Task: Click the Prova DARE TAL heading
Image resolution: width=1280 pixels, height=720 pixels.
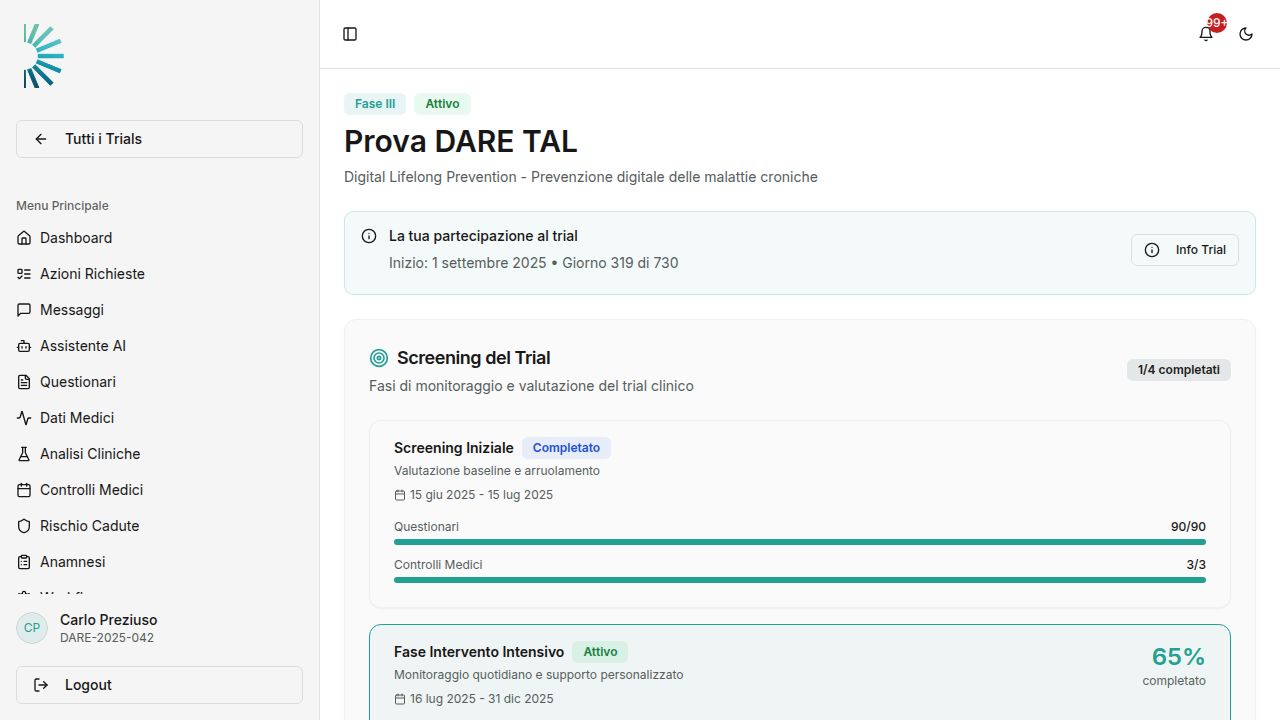Action: pos(461,141)
